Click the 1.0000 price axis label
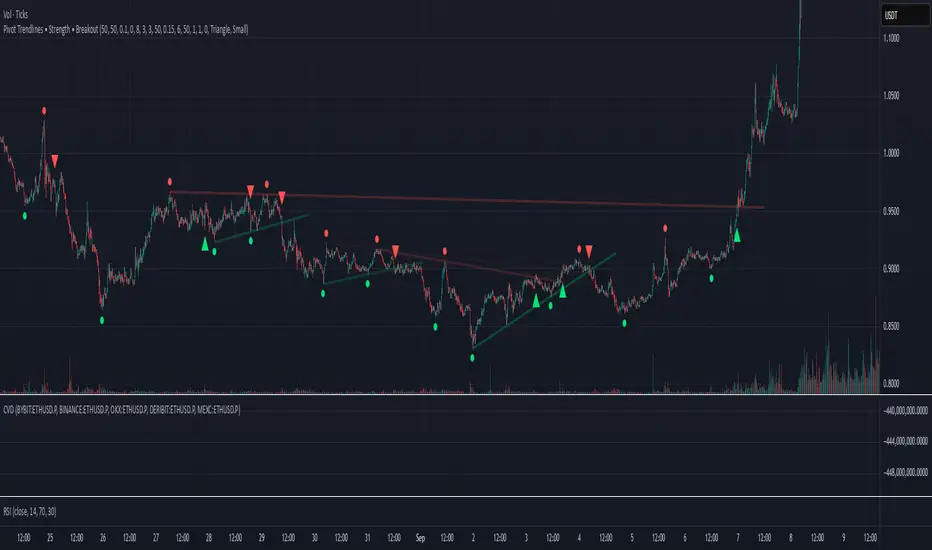This screenshot has height=550, width=932. 891,153
